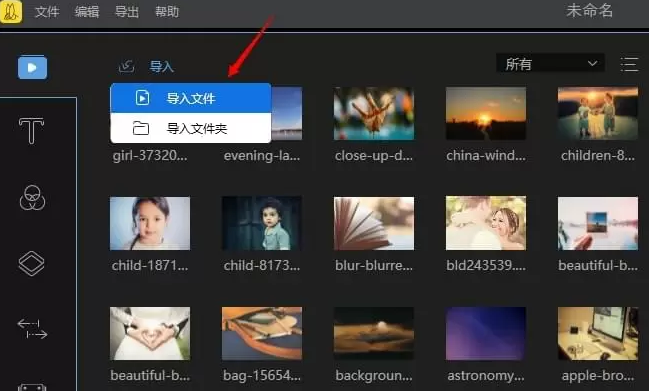Select the child-1871... thumbnail
The image size is (649, 391).
(150, 223)
